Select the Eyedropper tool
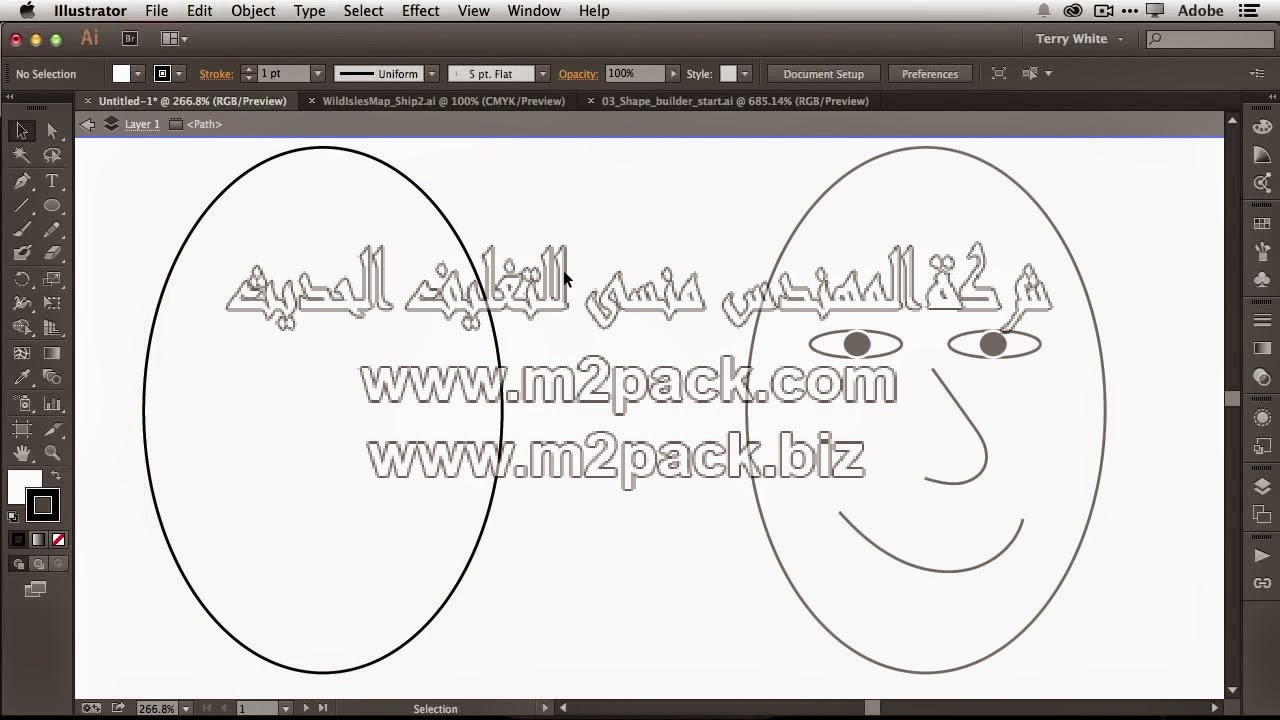The image size is (1280, 720). tap(22, 378)
